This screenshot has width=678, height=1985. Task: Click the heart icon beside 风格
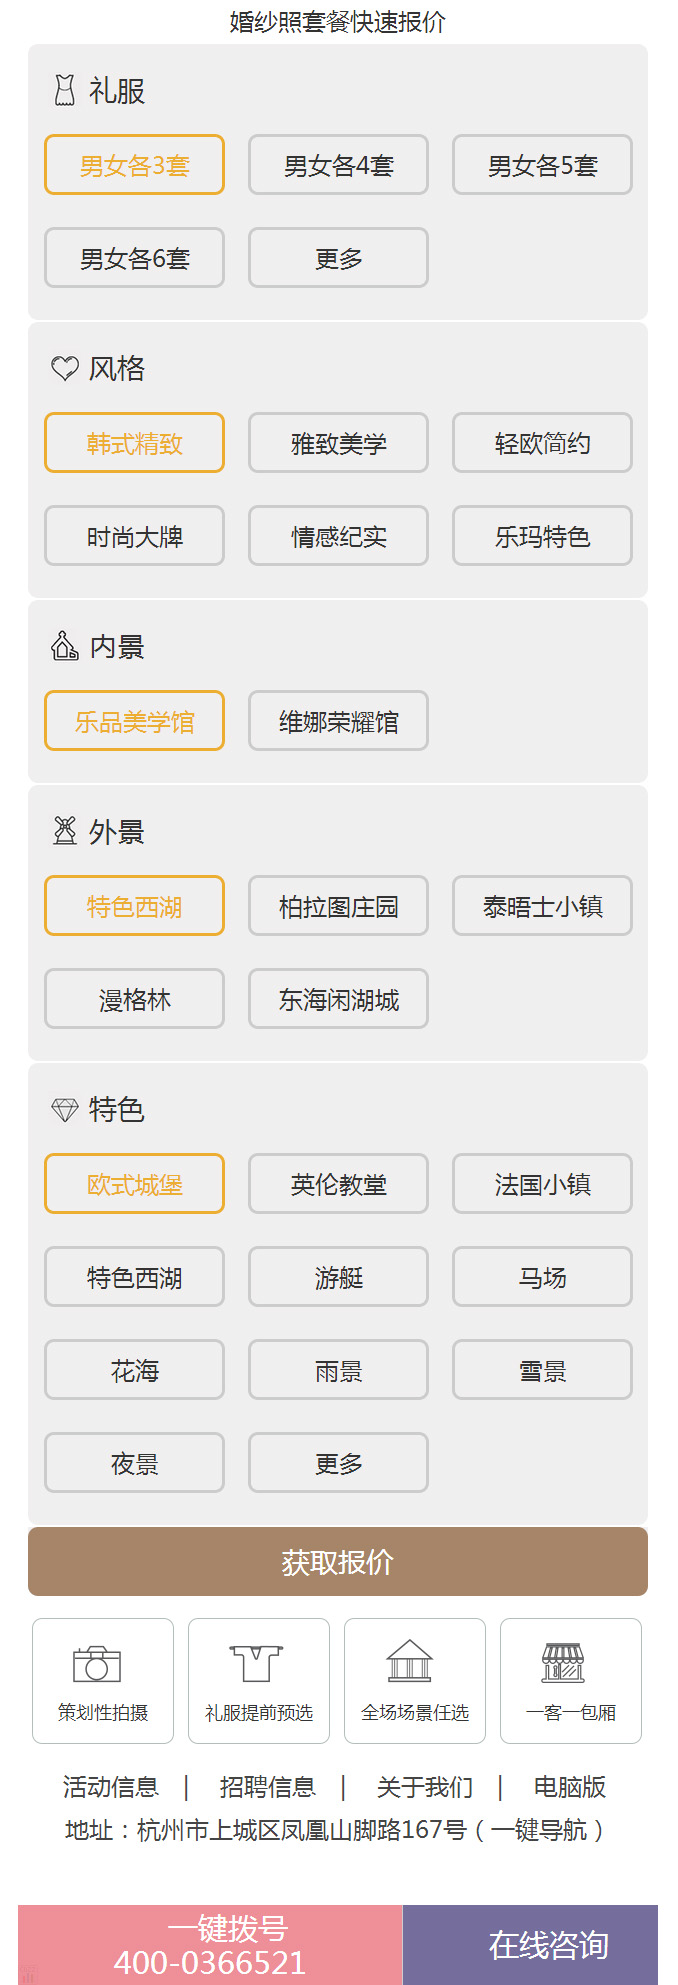(65, 369)
